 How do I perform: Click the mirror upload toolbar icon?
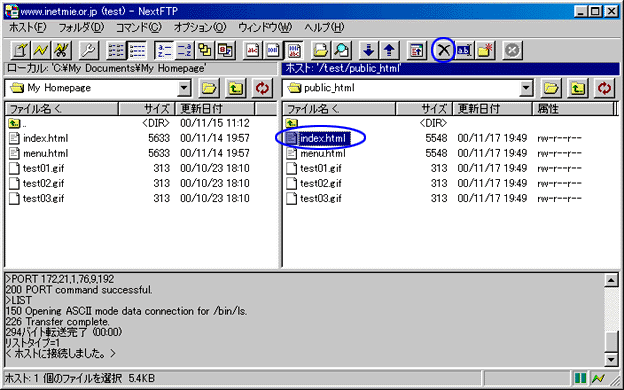point(417,50)
